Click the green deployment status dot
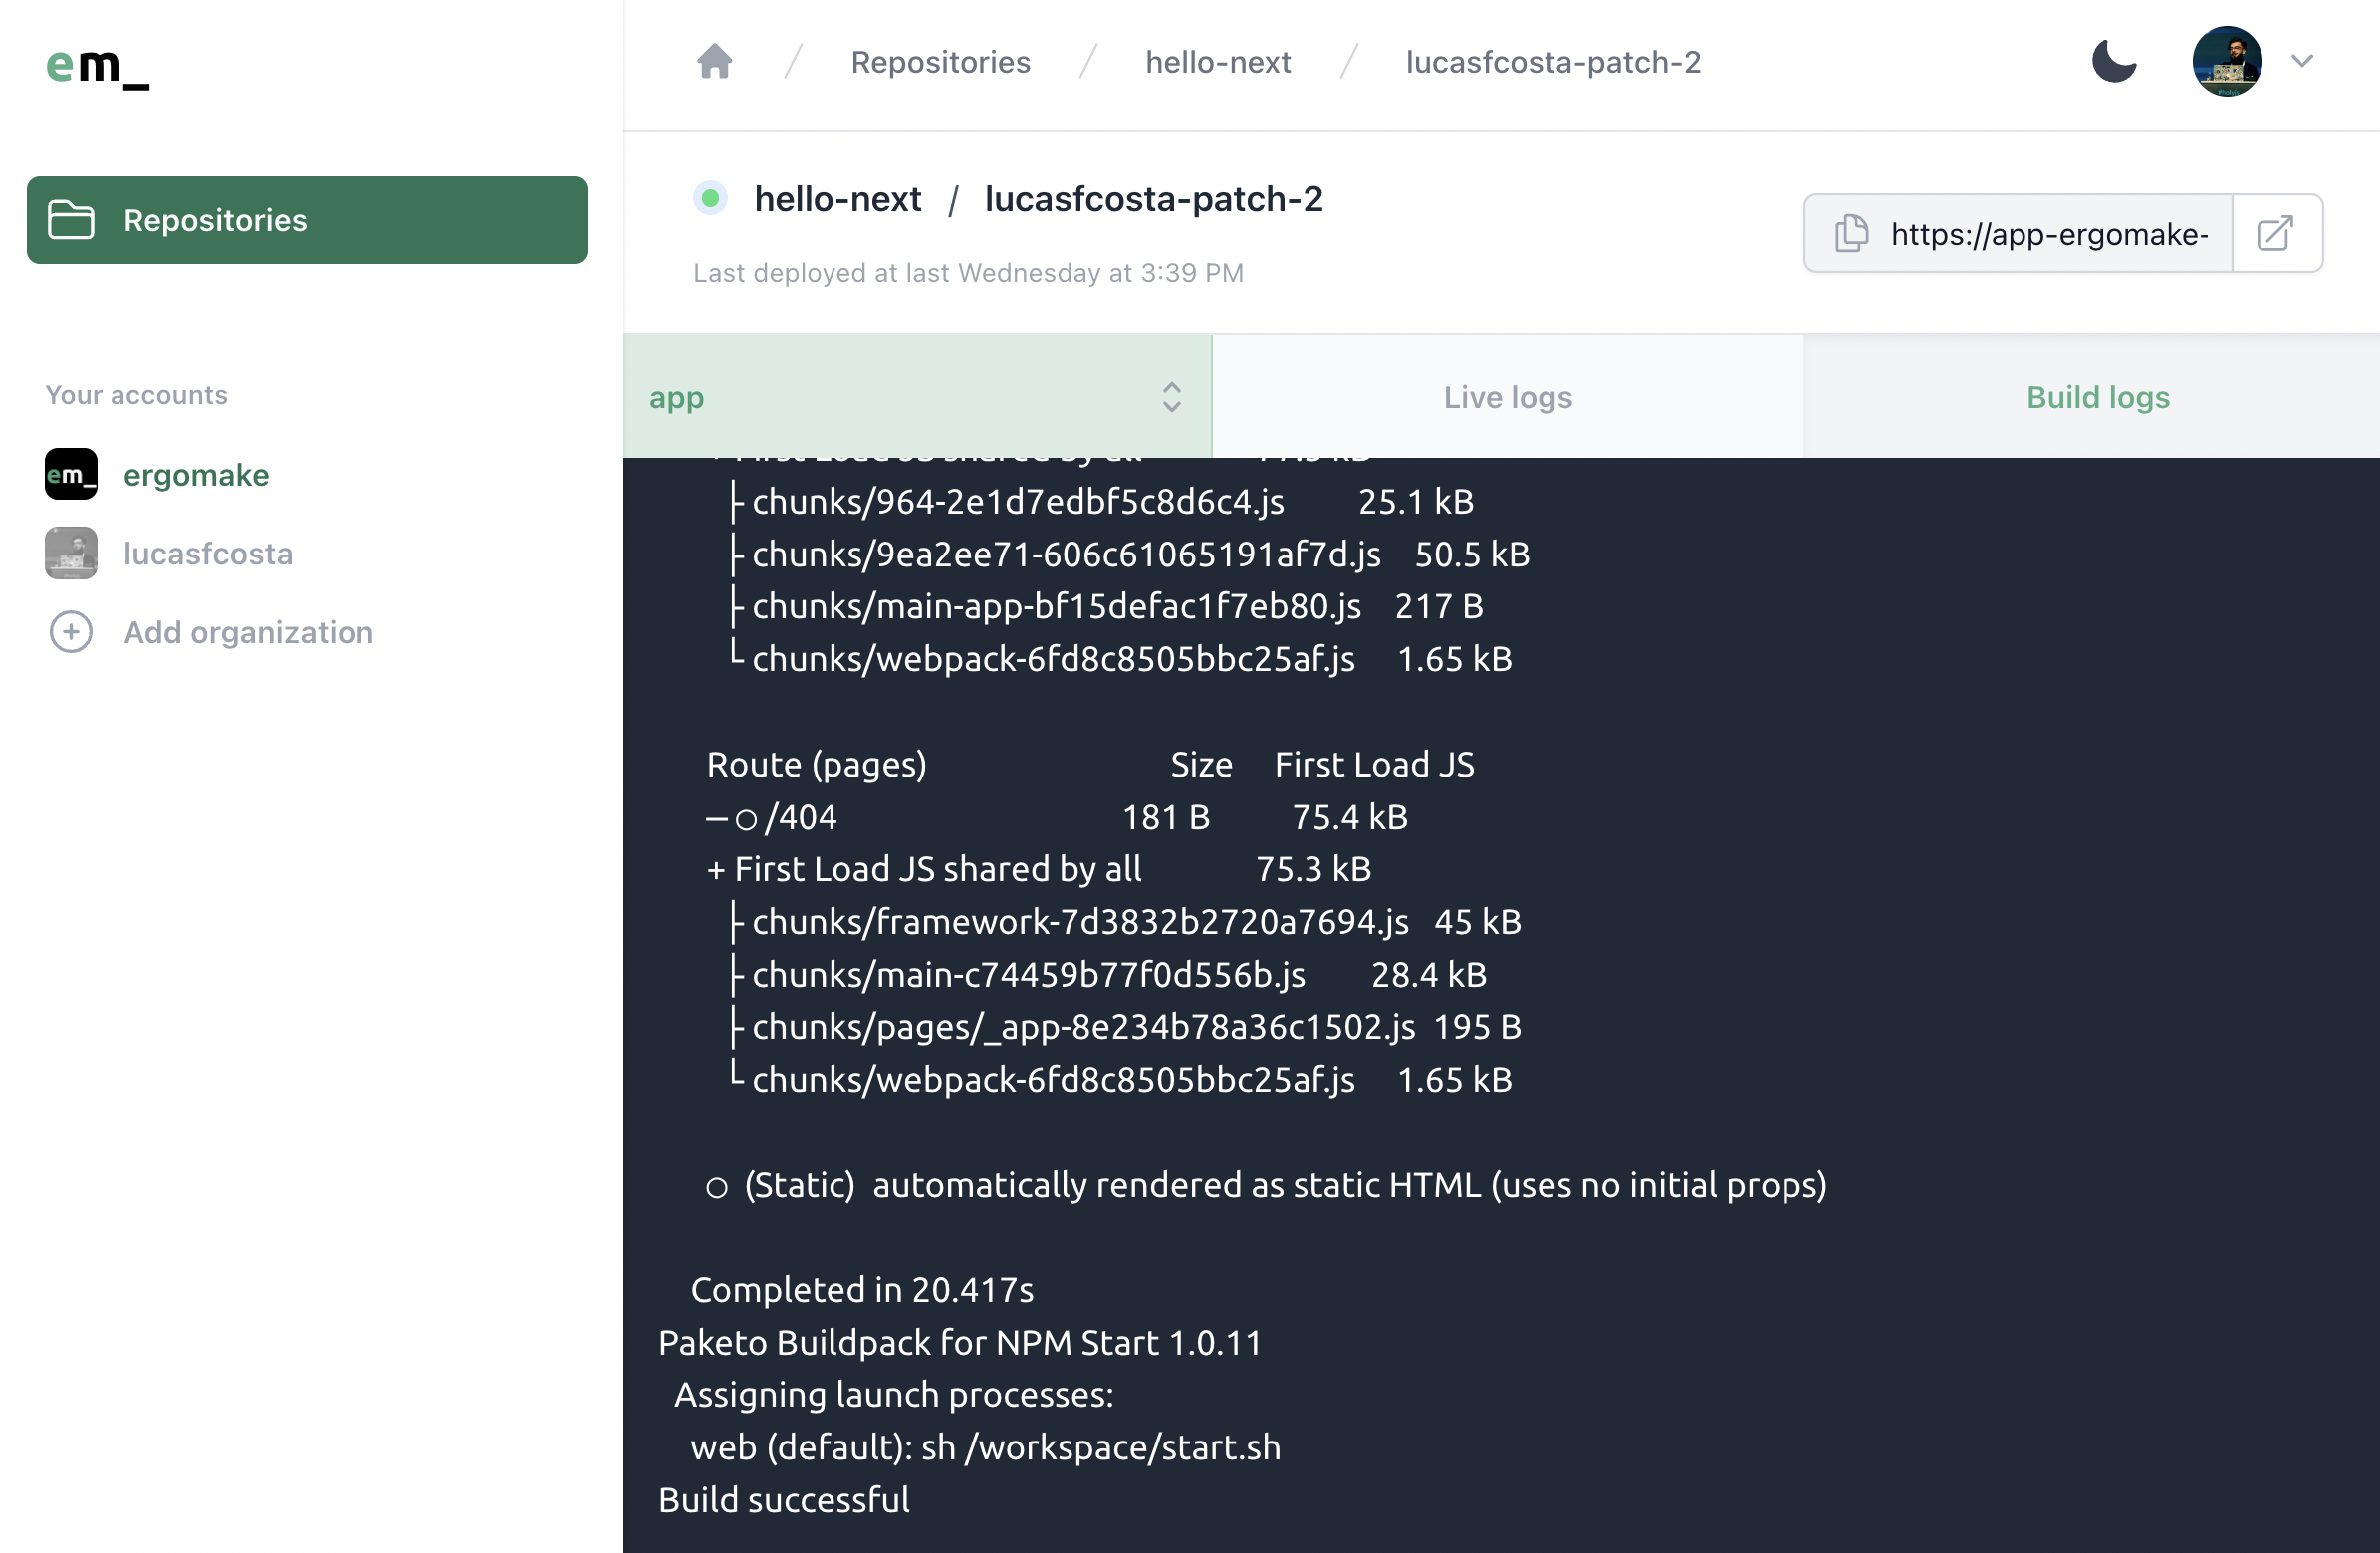Viewport: 2380px width, 1553px height. pyautogui.click(x=710, y=198)
